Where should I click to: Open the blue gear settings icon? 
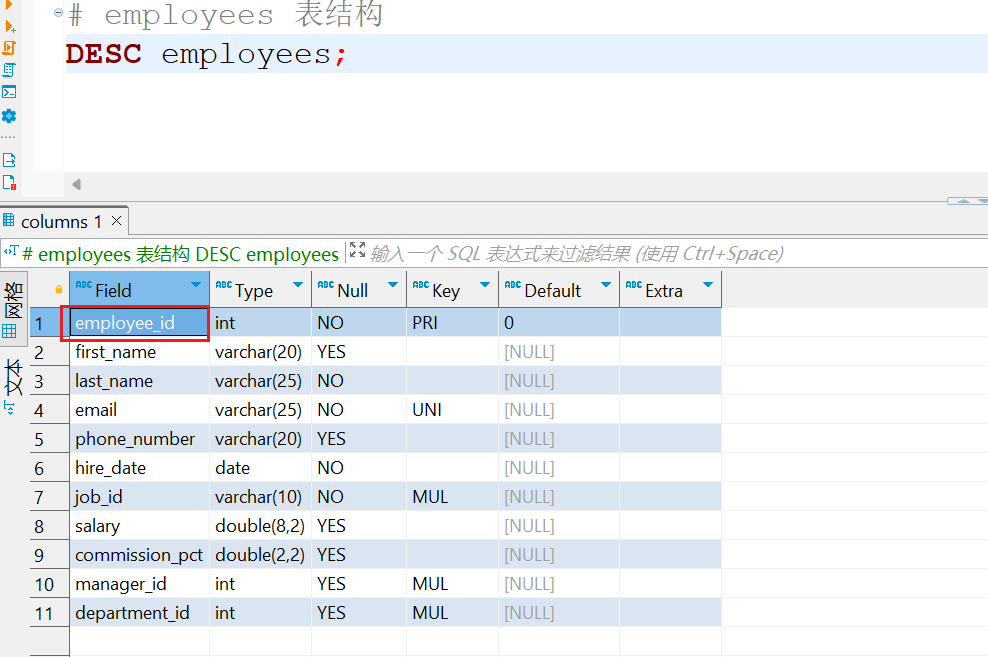(9, 116)
